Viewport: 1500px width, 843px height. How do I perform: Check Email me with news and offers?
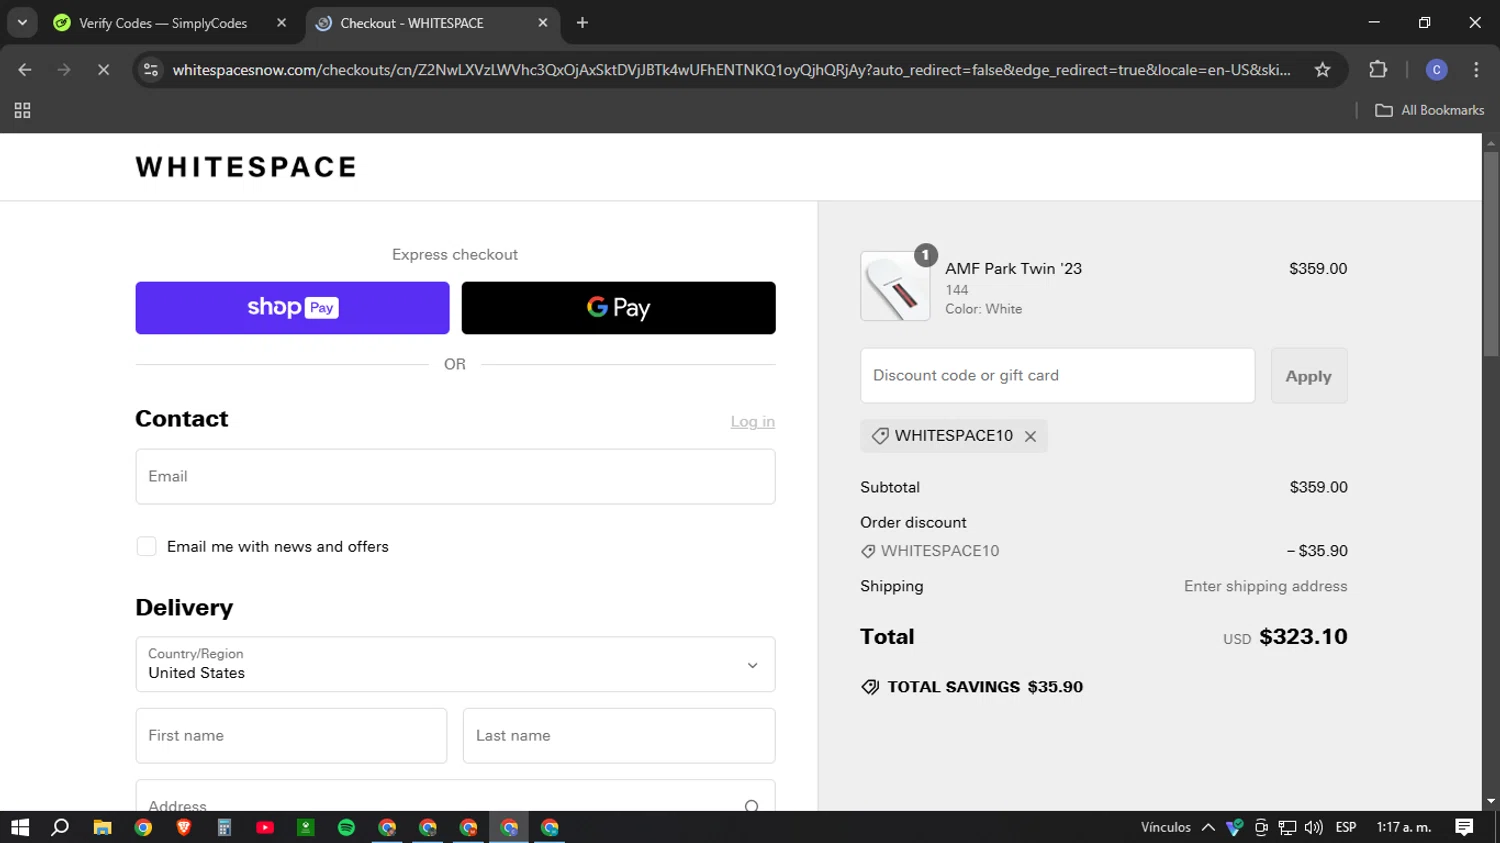(x=146, y=546)
